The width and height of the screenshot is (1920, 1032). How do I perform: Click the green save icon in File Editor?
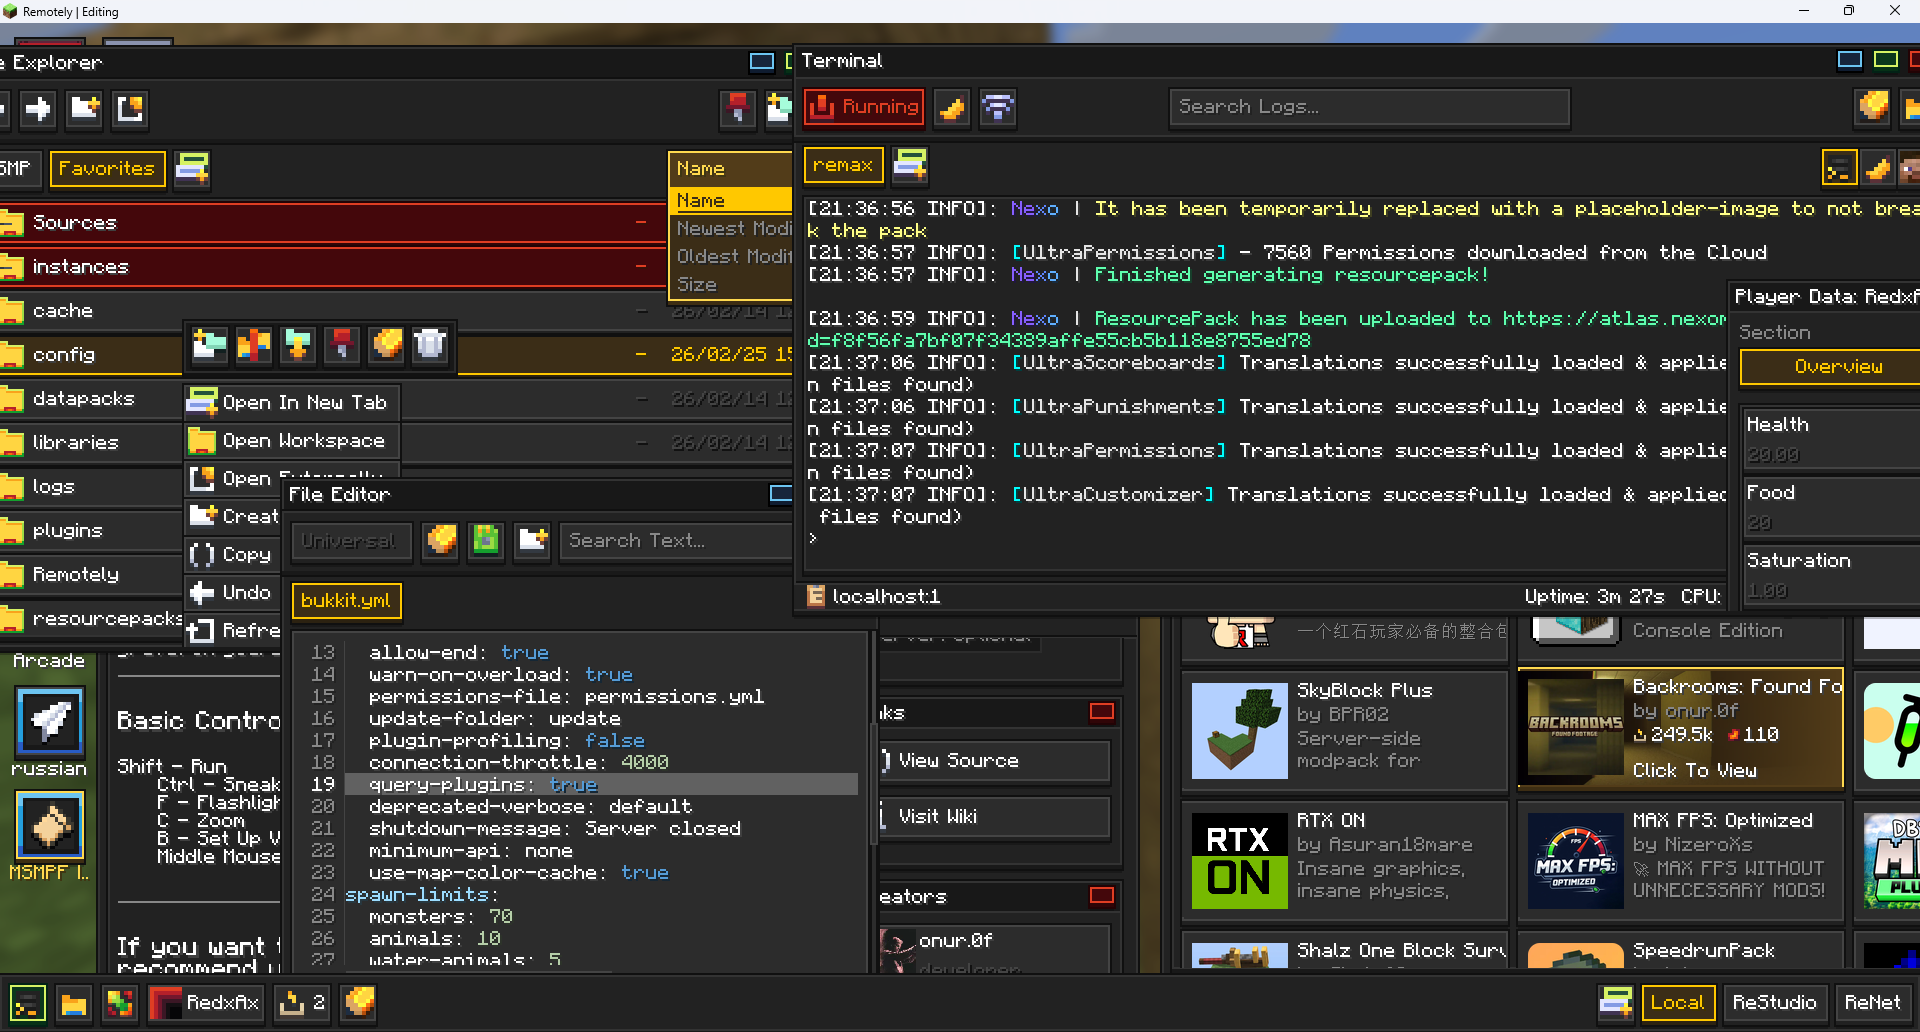point(486,541)
